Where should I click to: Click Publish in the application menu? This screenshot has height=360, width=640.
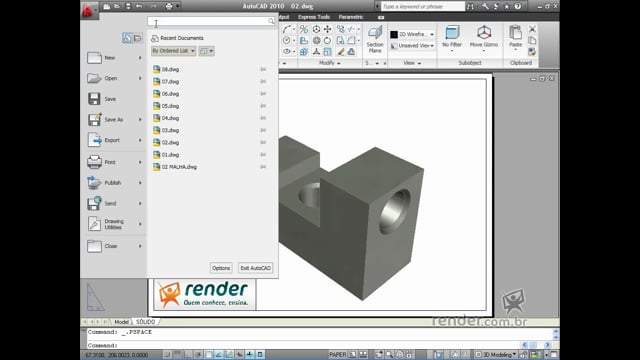(114, 183)
